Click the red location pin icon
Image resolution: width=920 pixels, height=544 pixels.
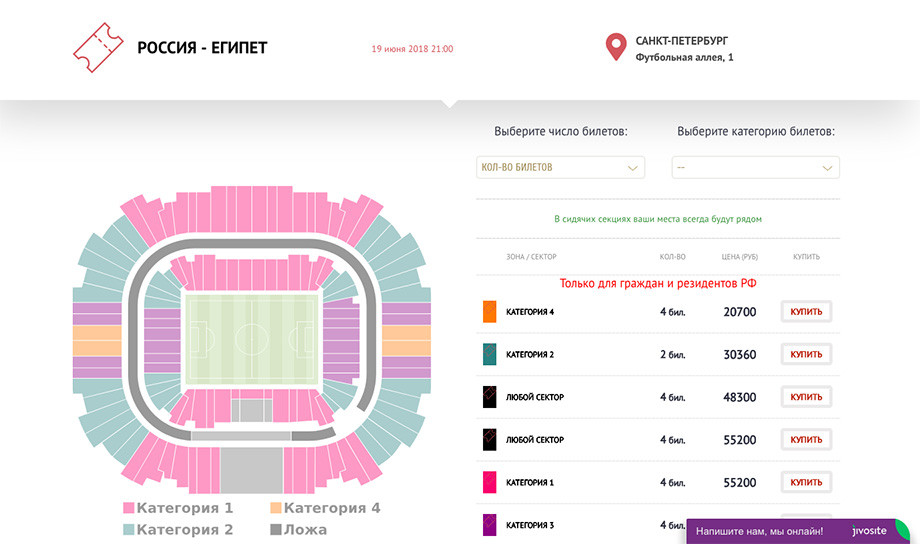(616, 48)
